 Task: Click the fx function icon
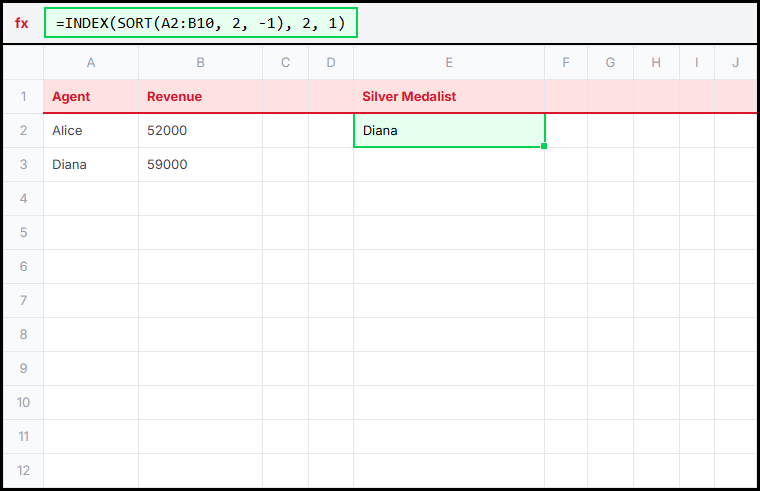(22, 24)
